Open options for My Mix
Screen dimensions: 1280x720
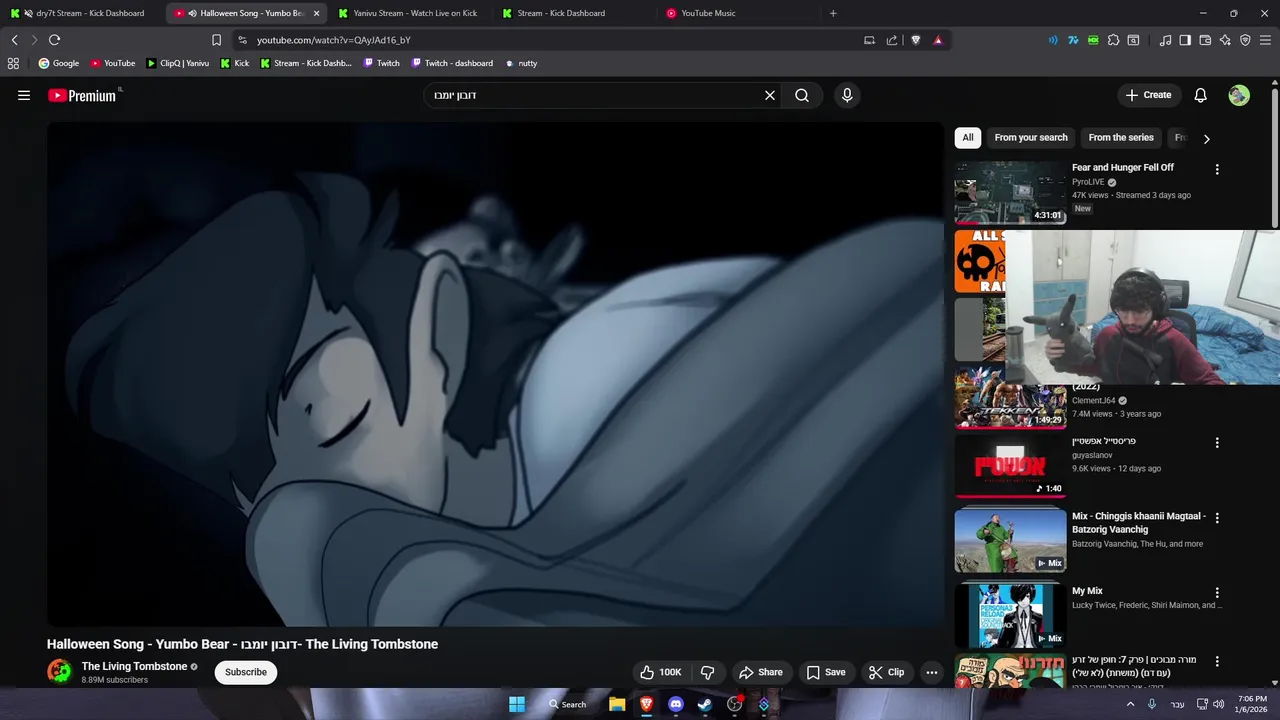coord(1217,593)
